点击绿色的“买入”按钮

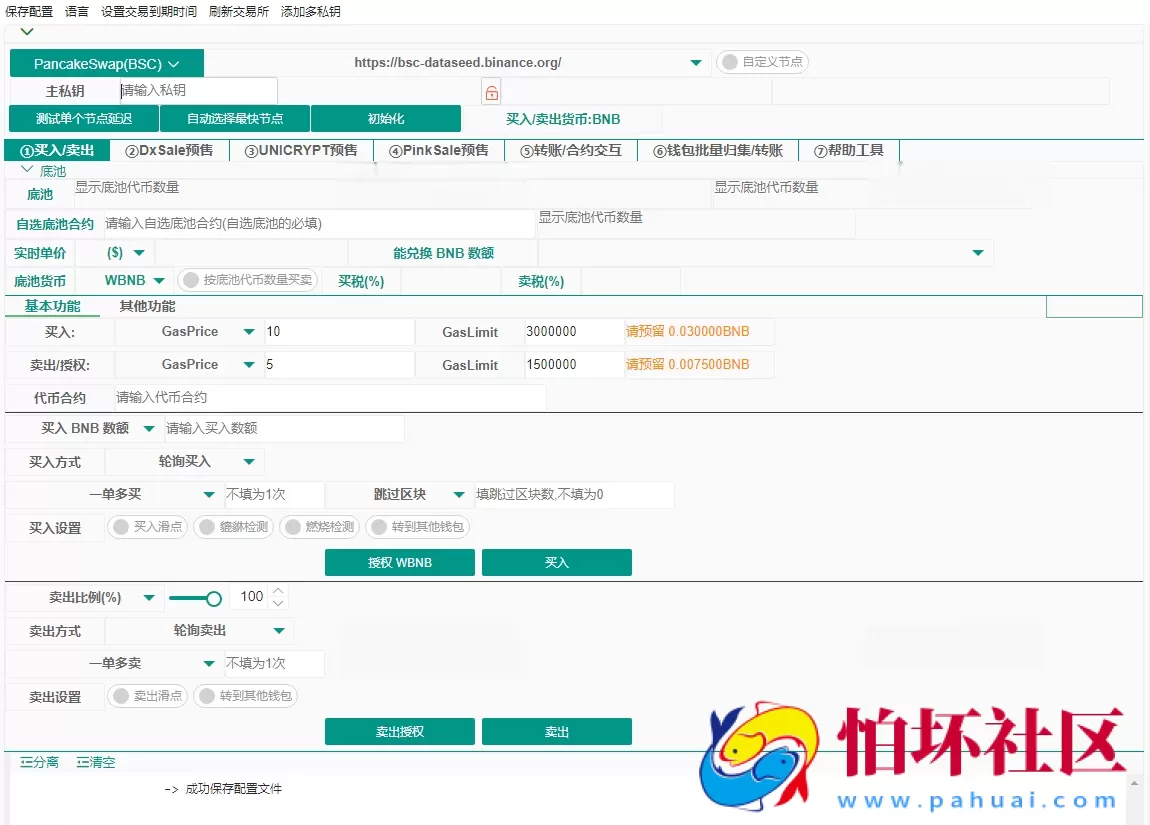coord(556,562)
